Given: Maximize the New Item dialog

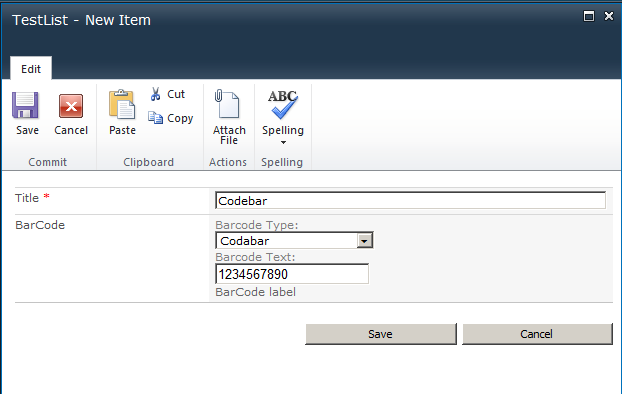Looking at the screenshot, I should point(589,16).
